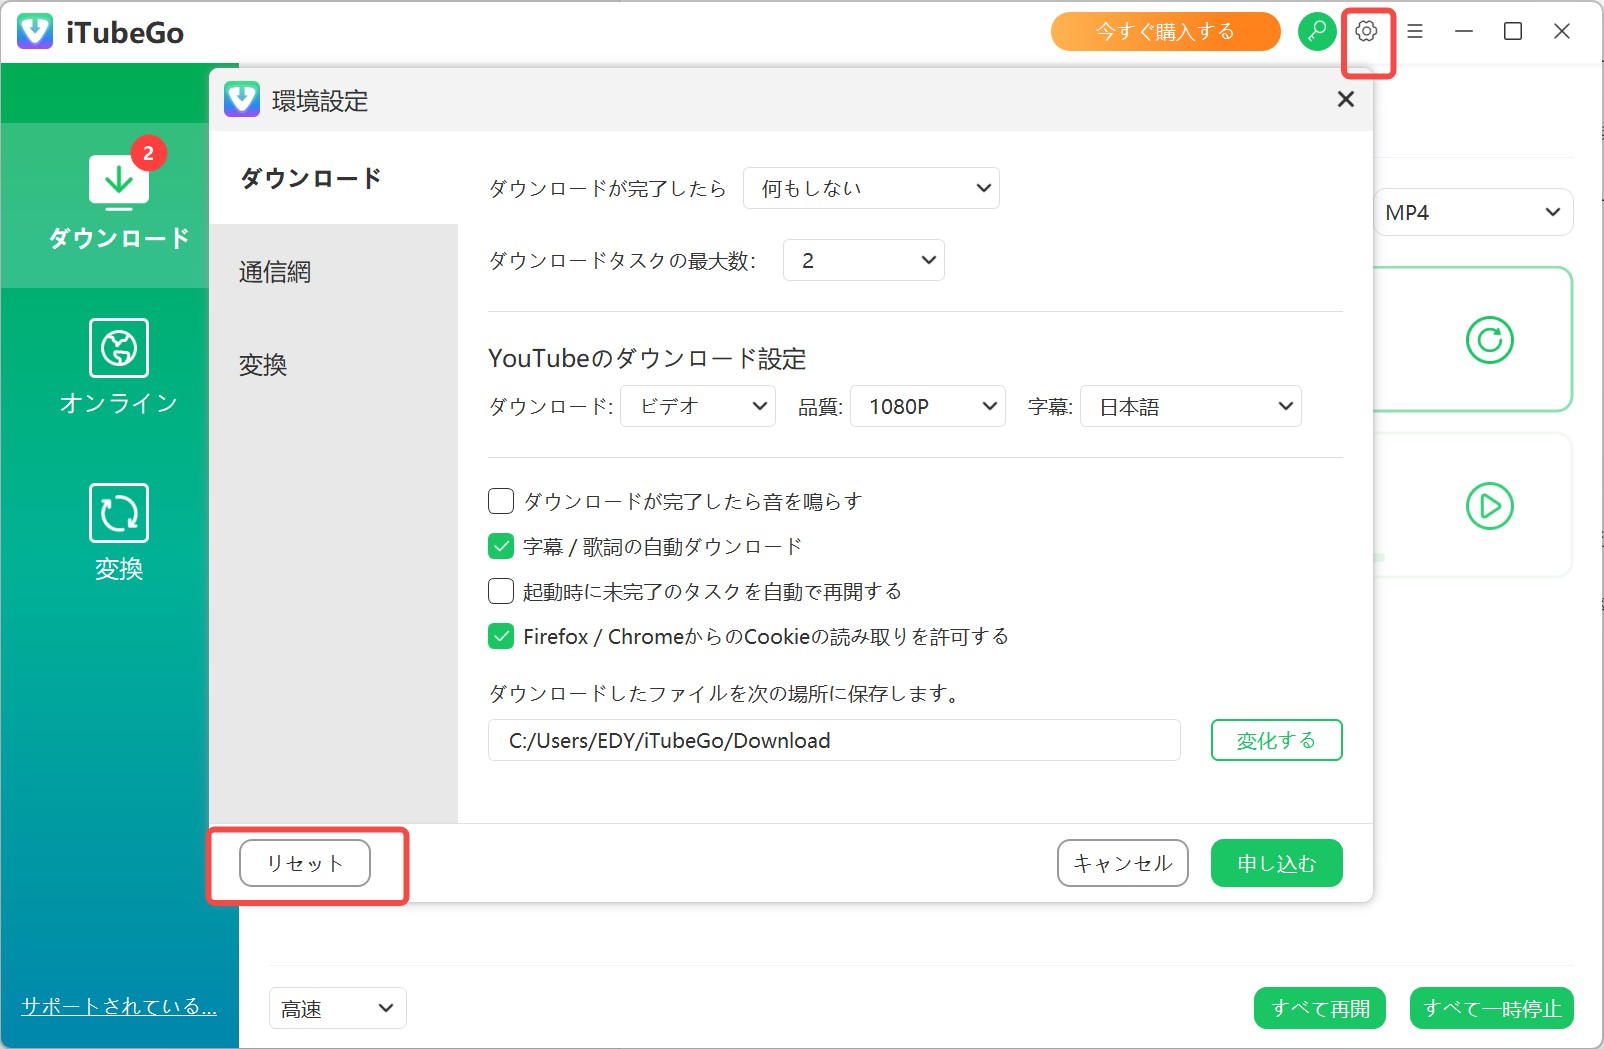Click the 今すぐ購入する button
Screen dimensions: 1604x1049
tap(1166, 31)
